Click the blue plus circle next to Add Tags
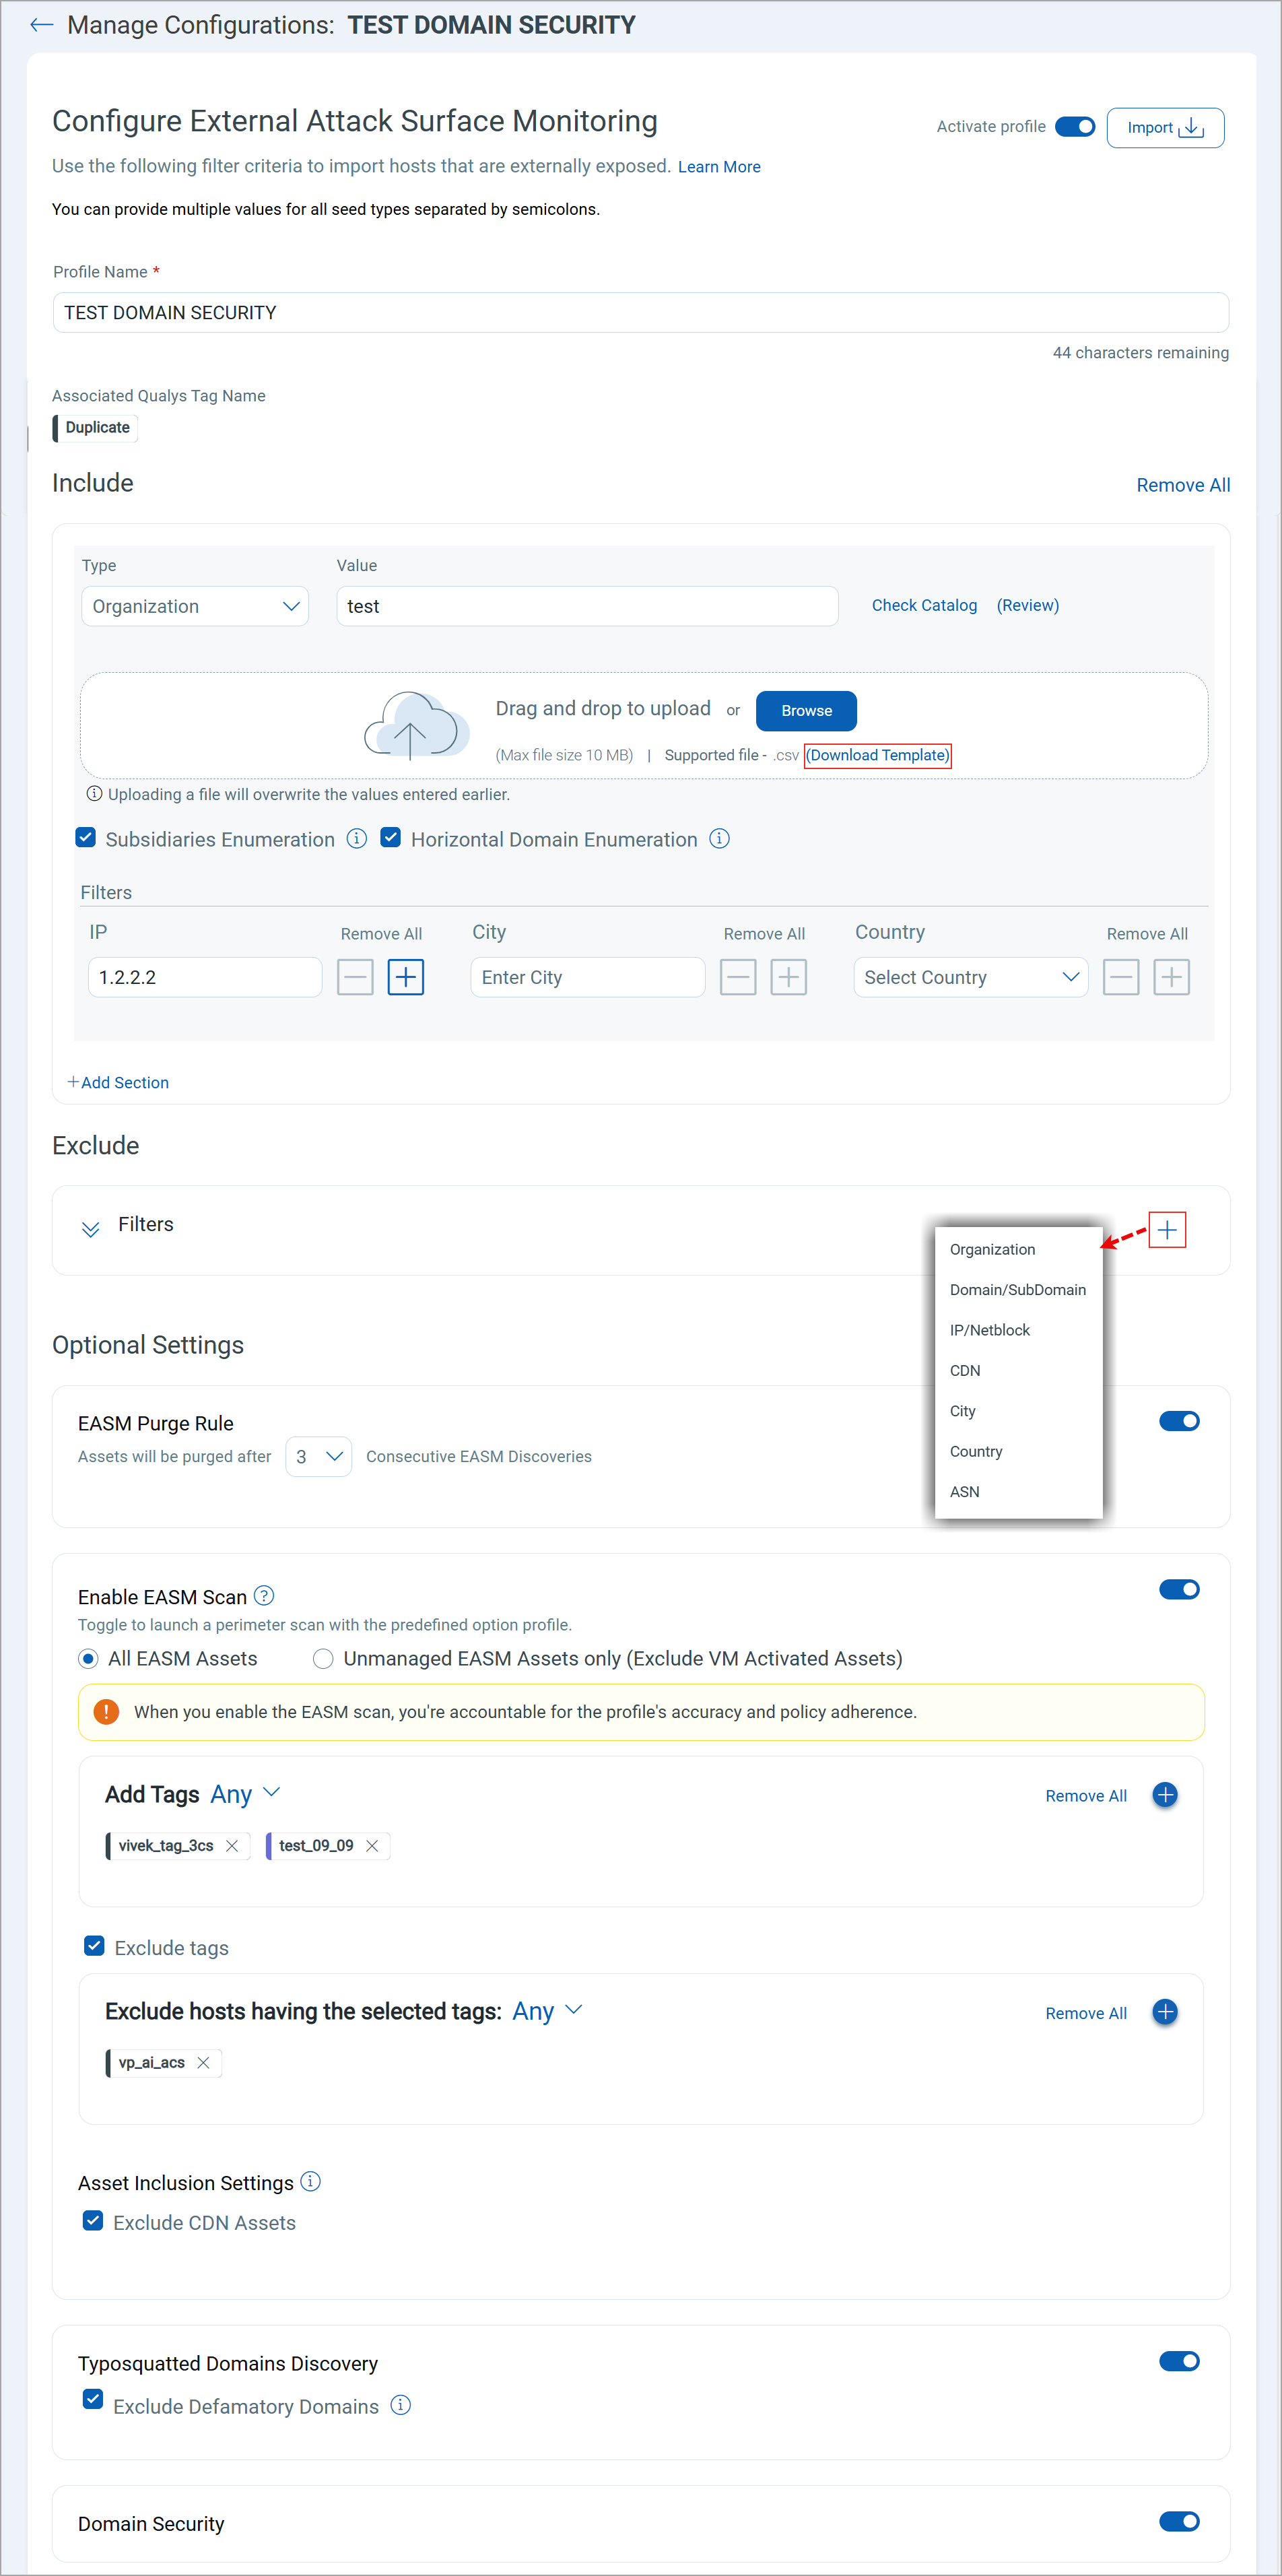1282x2576 pixels. click(x=1165, y=1794)
